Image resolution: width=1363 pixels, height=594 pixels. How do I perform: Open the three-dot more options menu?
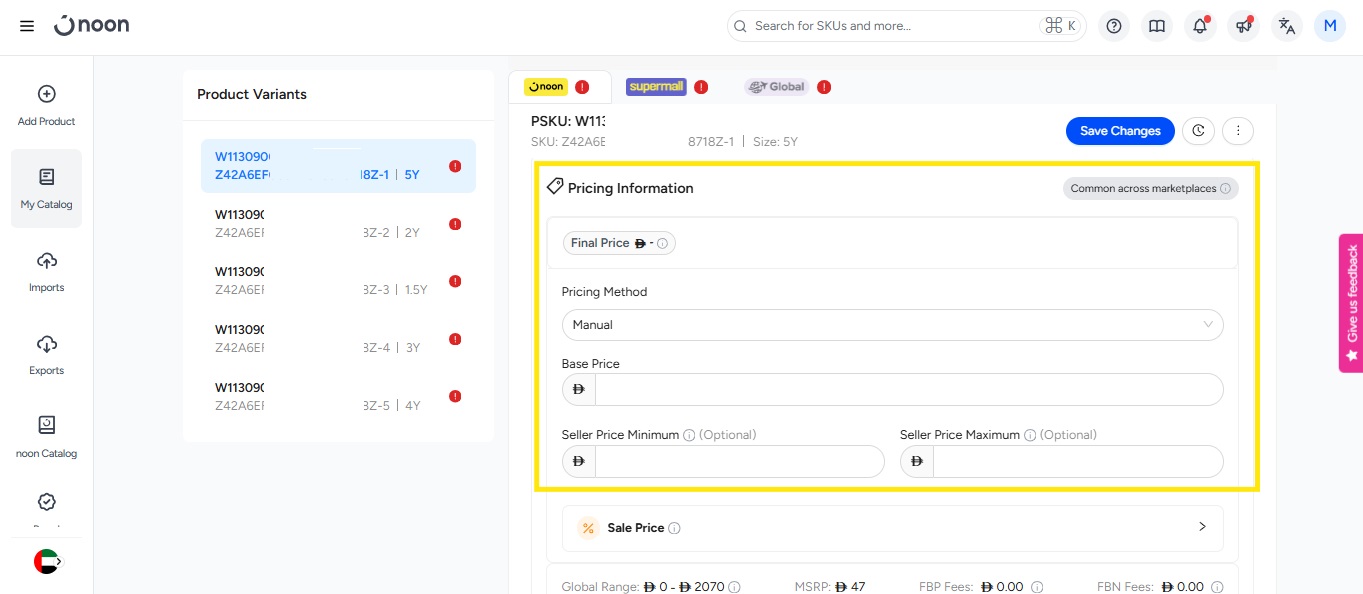[1238, 131]
